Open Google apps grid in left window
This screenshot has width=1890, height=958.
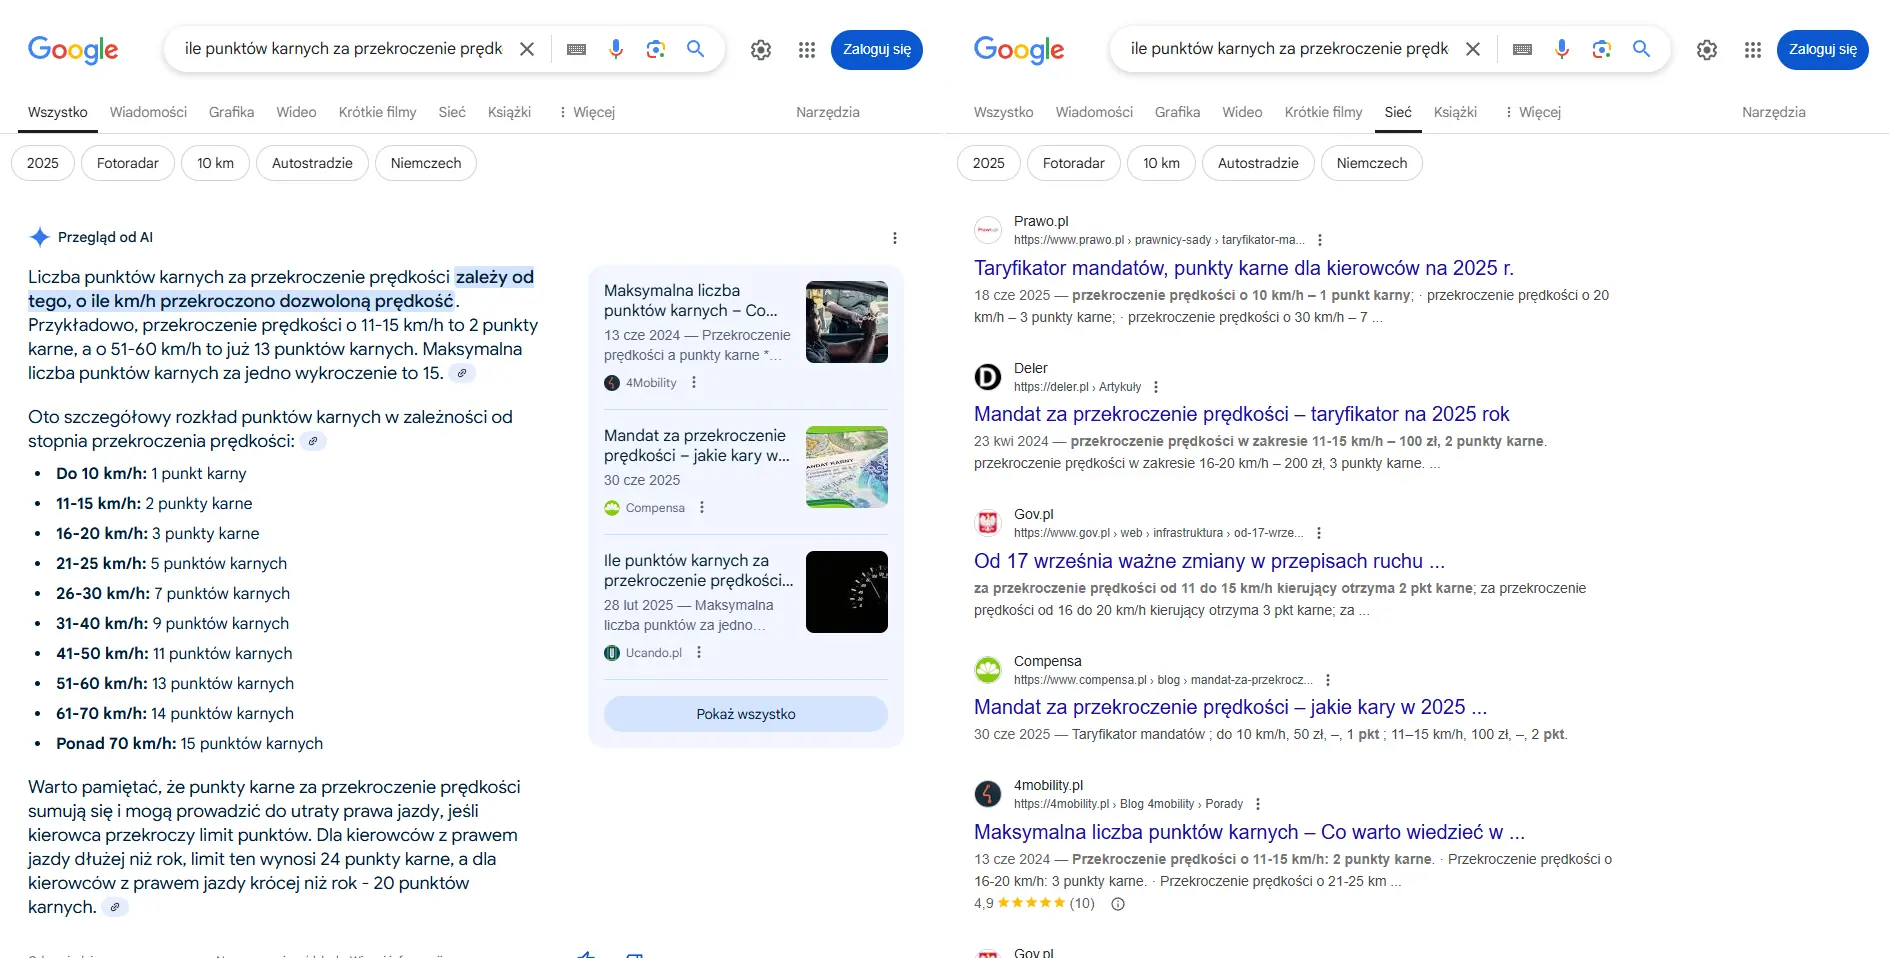[x=807, y=50]
